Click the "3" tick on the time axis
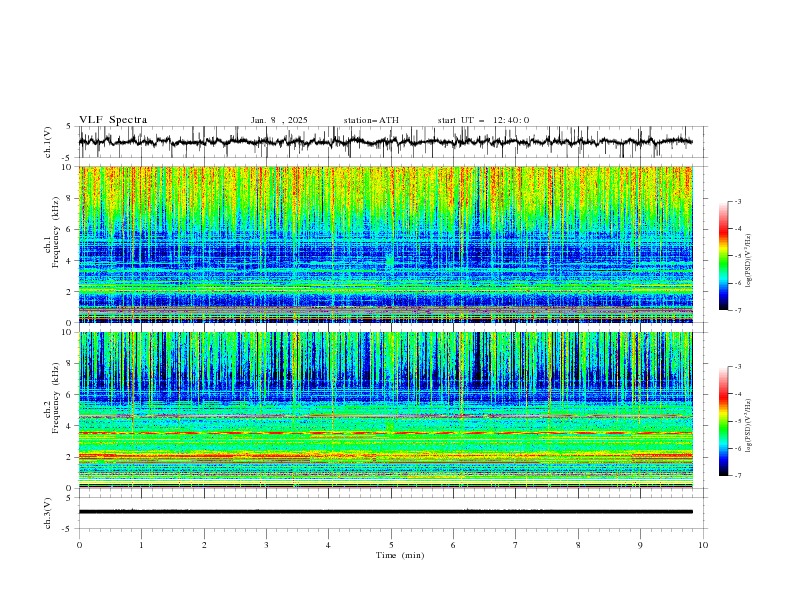This screenshot has width=792, height=612. click(x=266, y=545)
